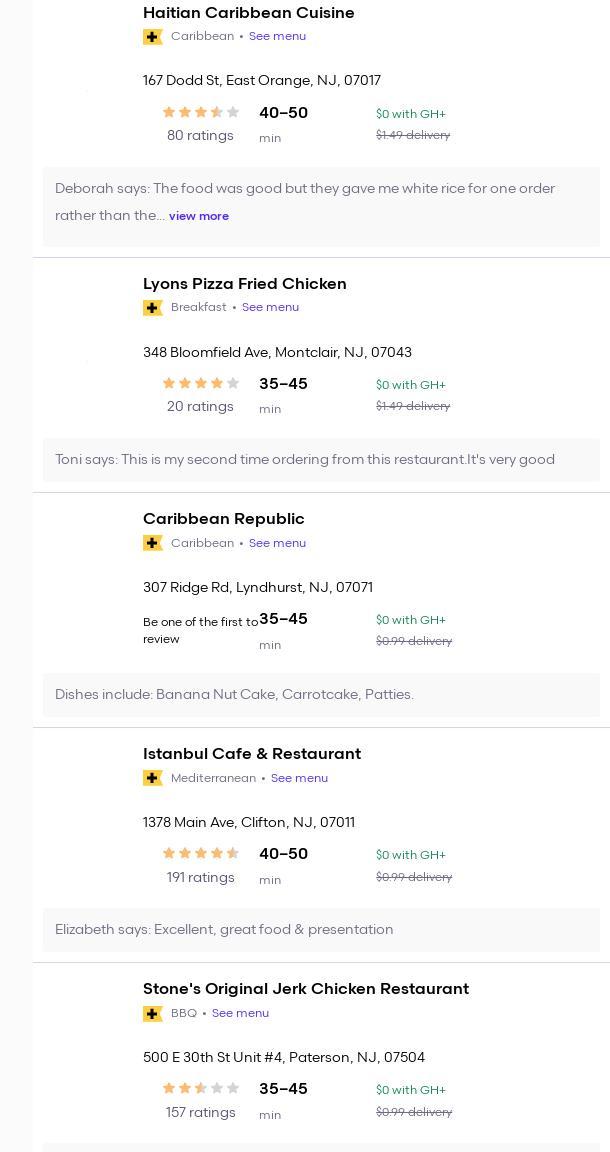Select Caribbean Republic restaurant name
Screen dimensions: 610x1152
coord(223,519)
